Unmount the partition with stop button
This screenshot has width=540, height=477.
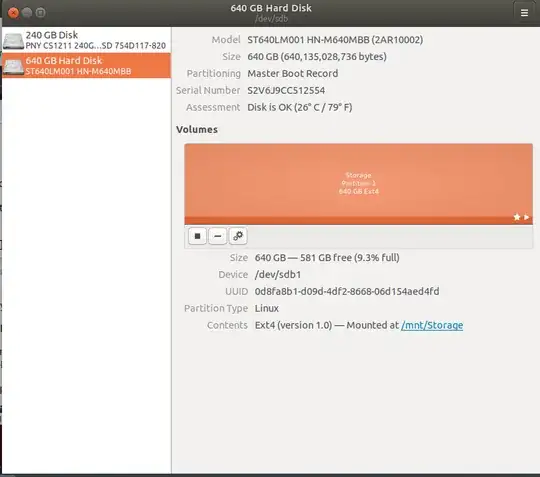(197, 236)
